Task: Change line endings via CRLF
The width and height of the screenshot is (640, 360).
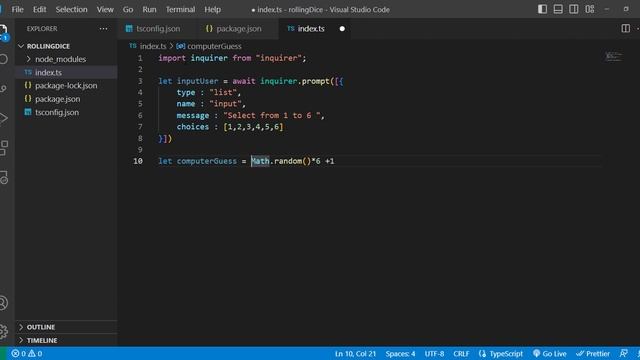Action: coord(461,353)
